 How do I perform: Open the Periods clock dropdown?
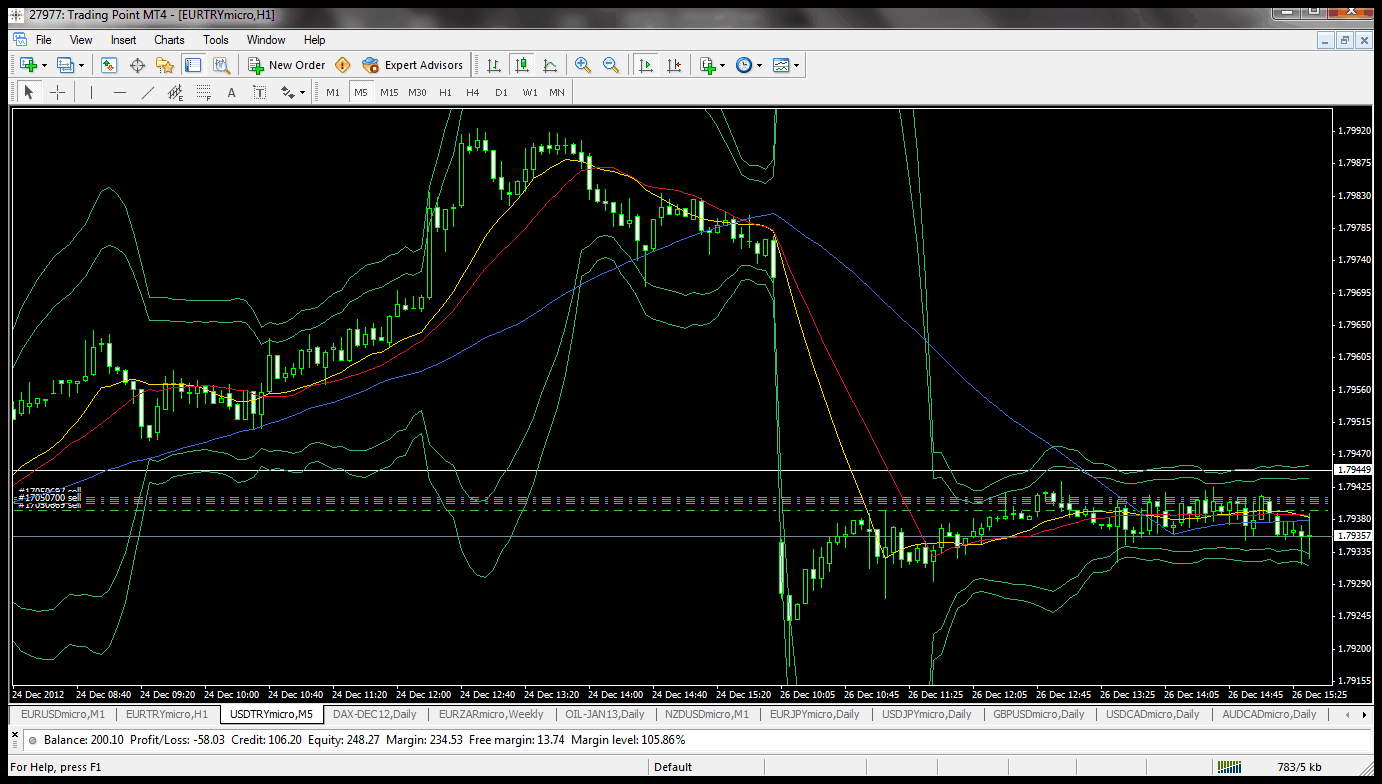[x=750, y=65]
